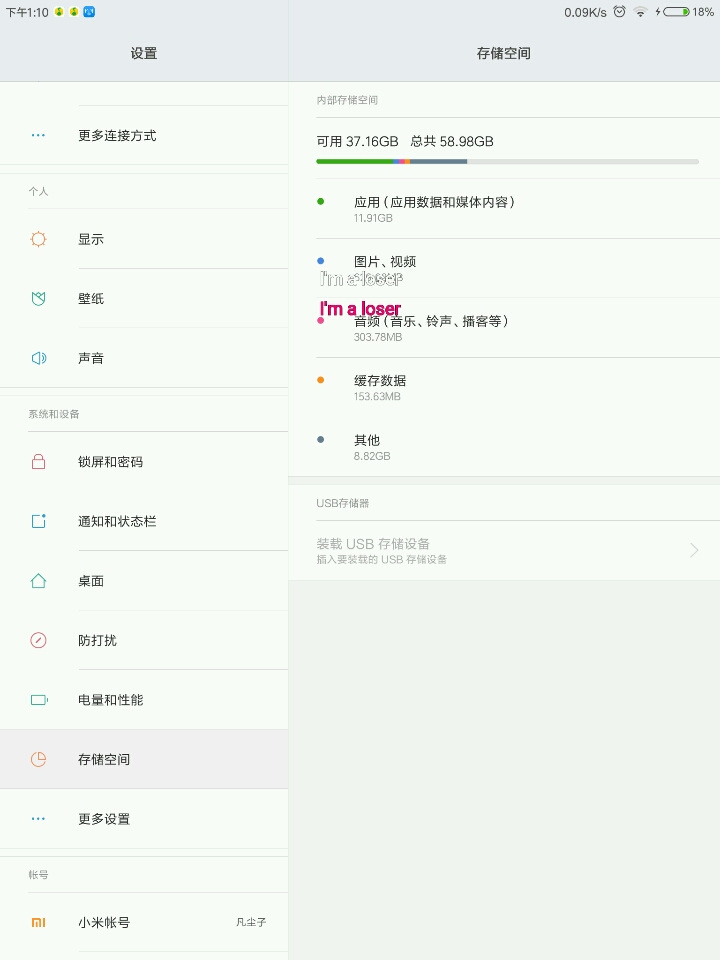The height and width of the screenshot is (960, 720).
Task: Open 音频 (音乐、铃声、播客等) storage entry
Action: (432, 328)
